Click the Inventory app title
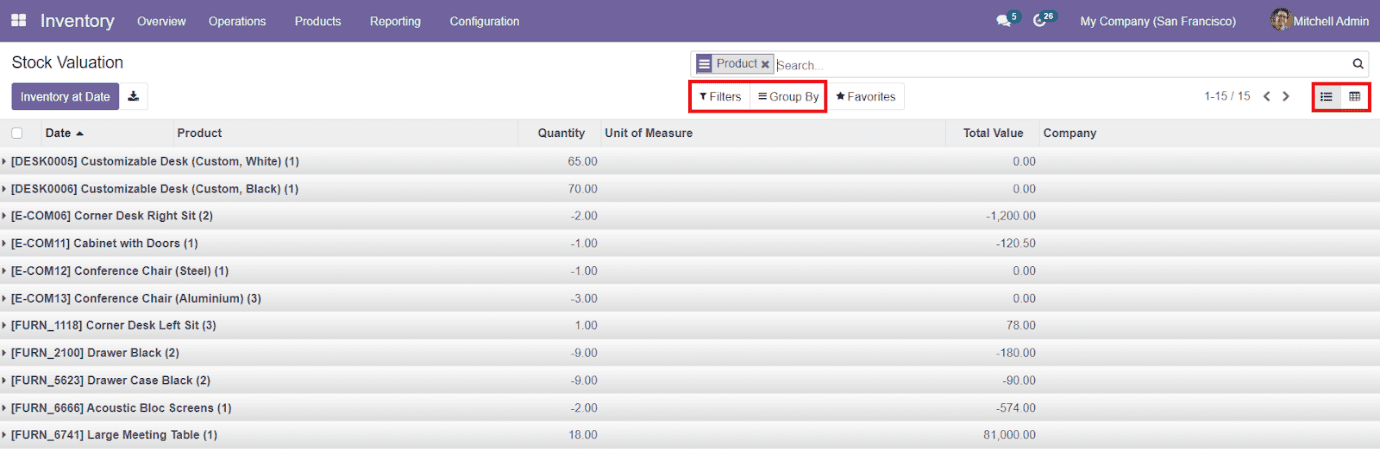 tap(77, 21)
